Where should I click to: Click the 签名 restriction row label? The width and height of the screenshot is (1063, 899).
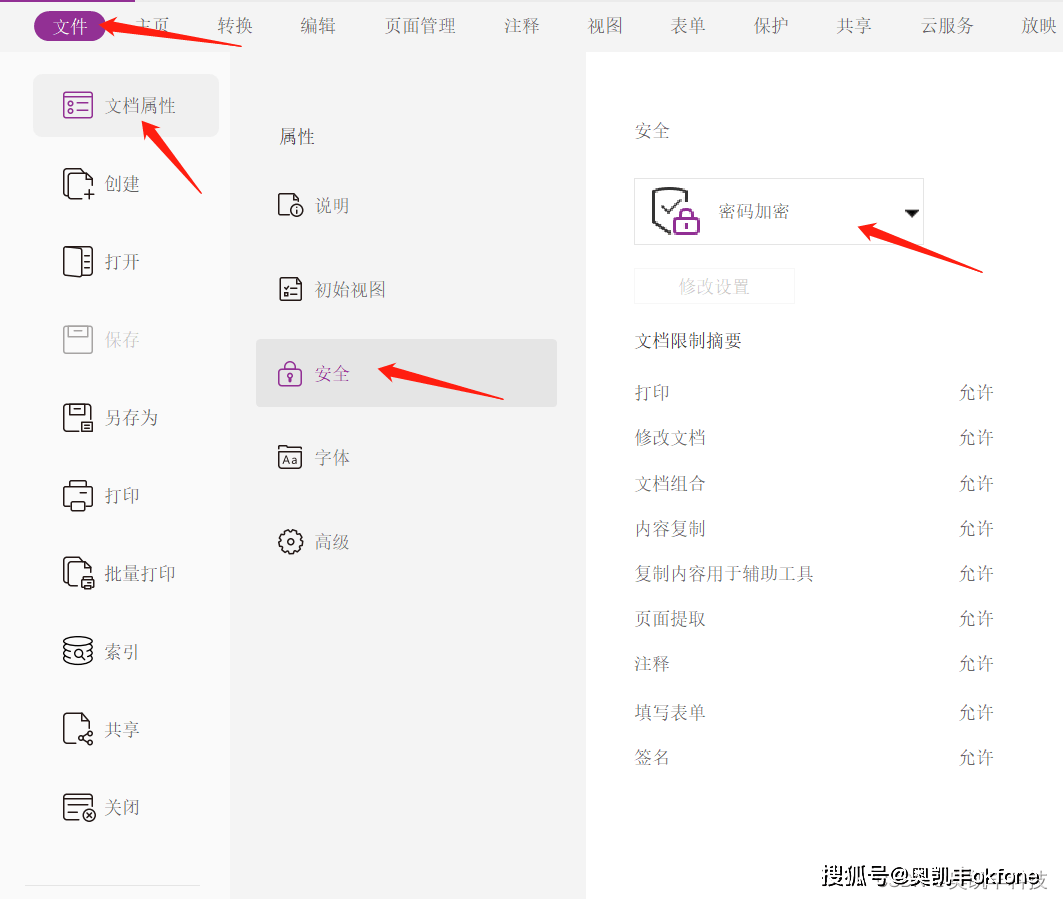pyautogui.click(x=651, y=757)
